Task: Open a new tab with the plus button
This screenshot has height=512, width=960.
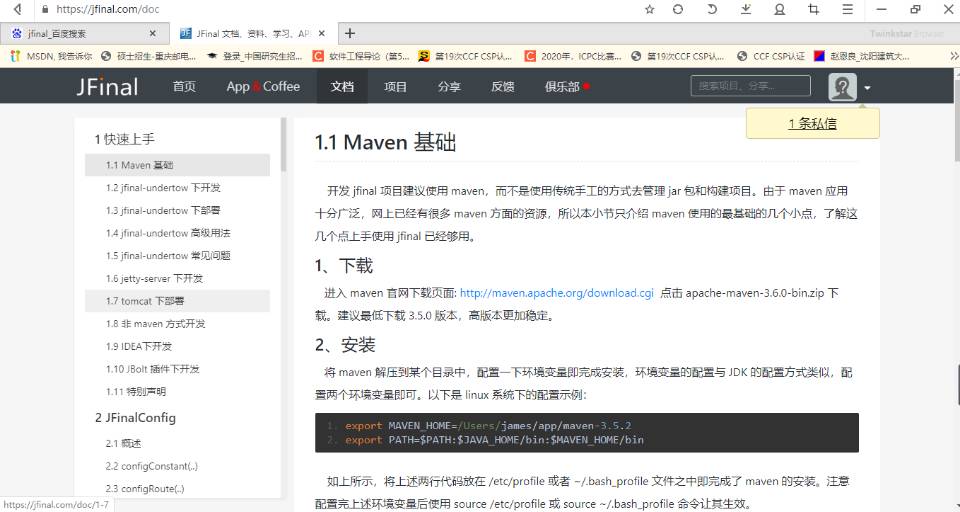Action: coord(350,33)
